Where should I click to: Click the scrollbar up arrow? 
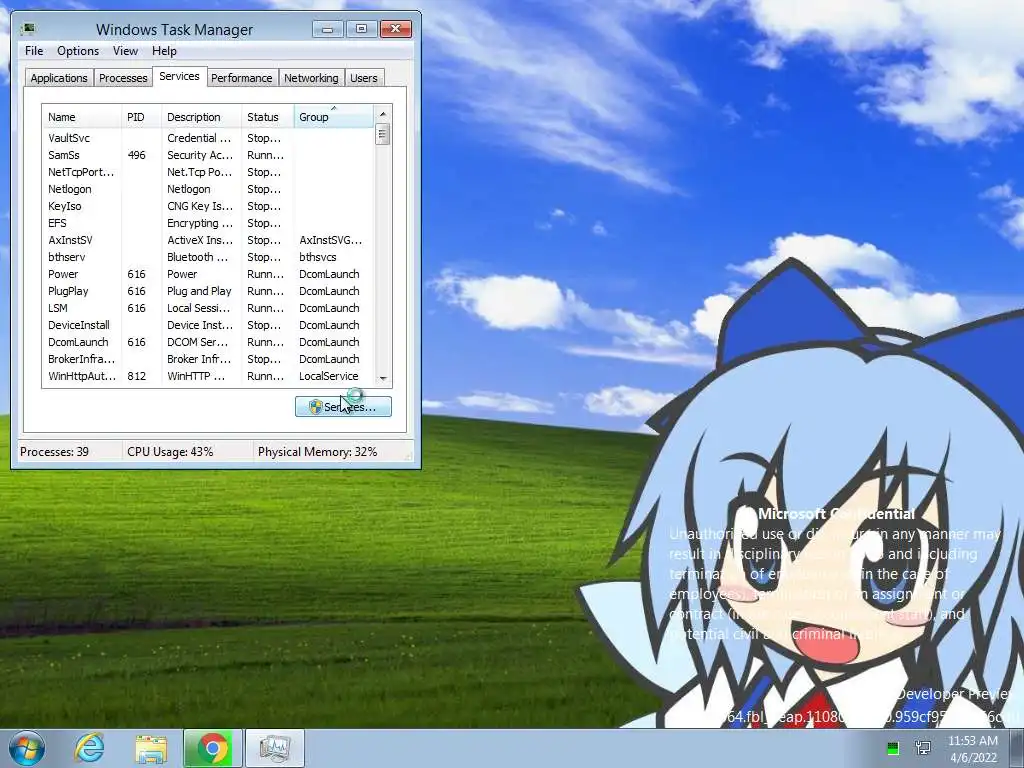click(x=383, y=114)
